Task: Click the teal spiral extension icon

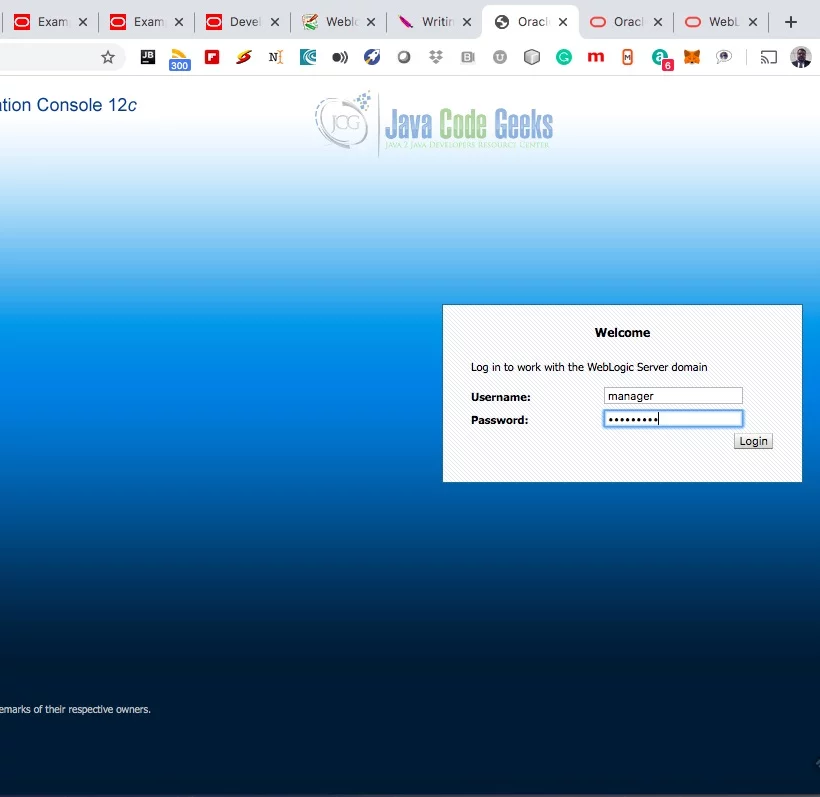Action: point(308,57)
